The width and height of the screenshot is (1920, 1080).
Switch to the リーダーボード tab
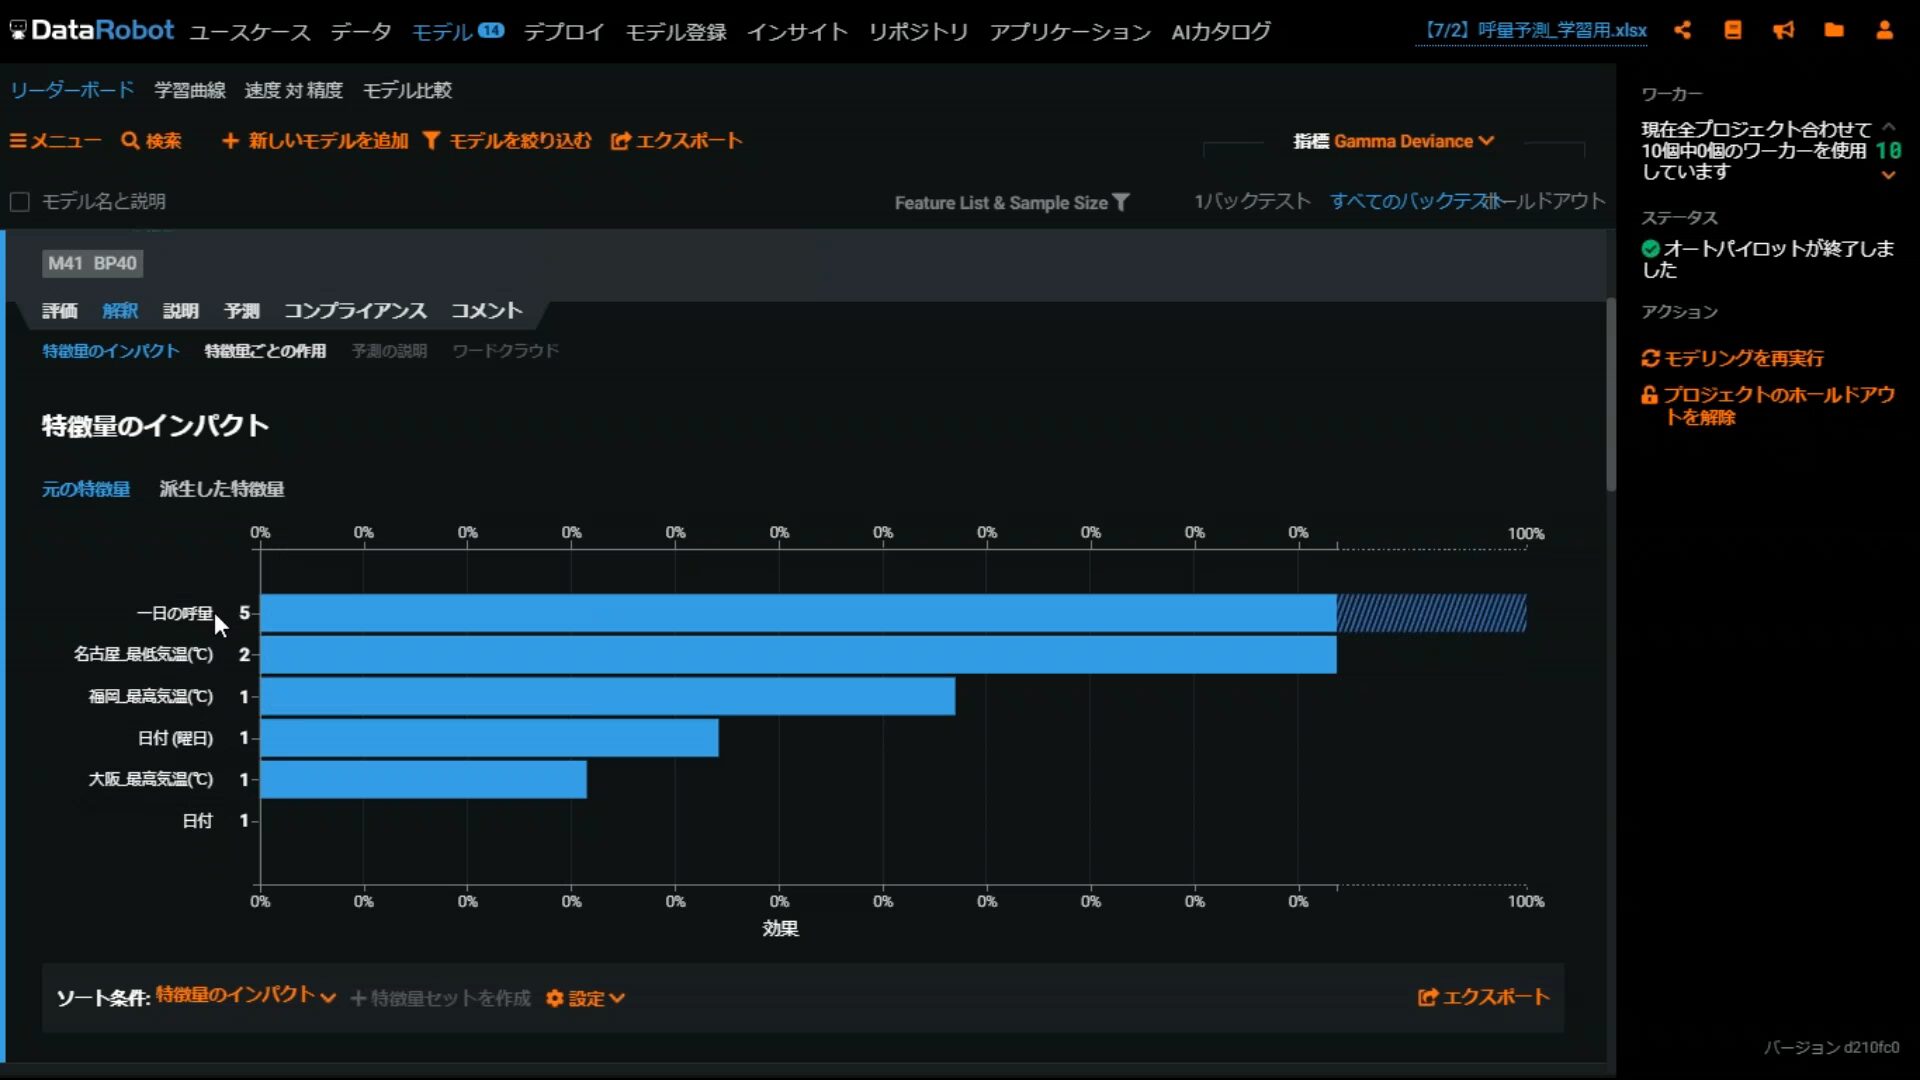(x=72, y=90)
